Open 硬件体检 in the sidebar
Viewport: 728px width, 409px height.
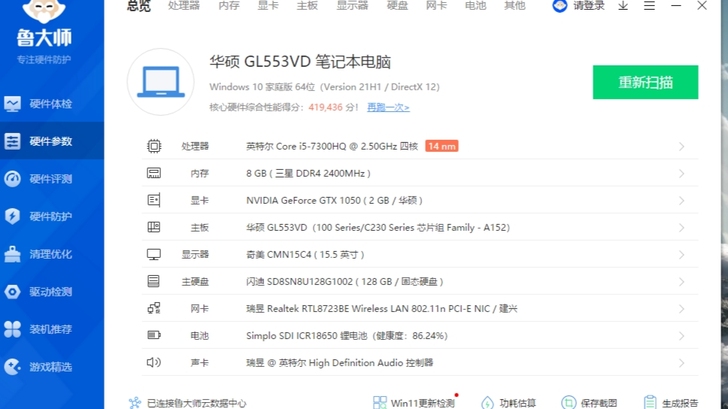click(50, 104)
